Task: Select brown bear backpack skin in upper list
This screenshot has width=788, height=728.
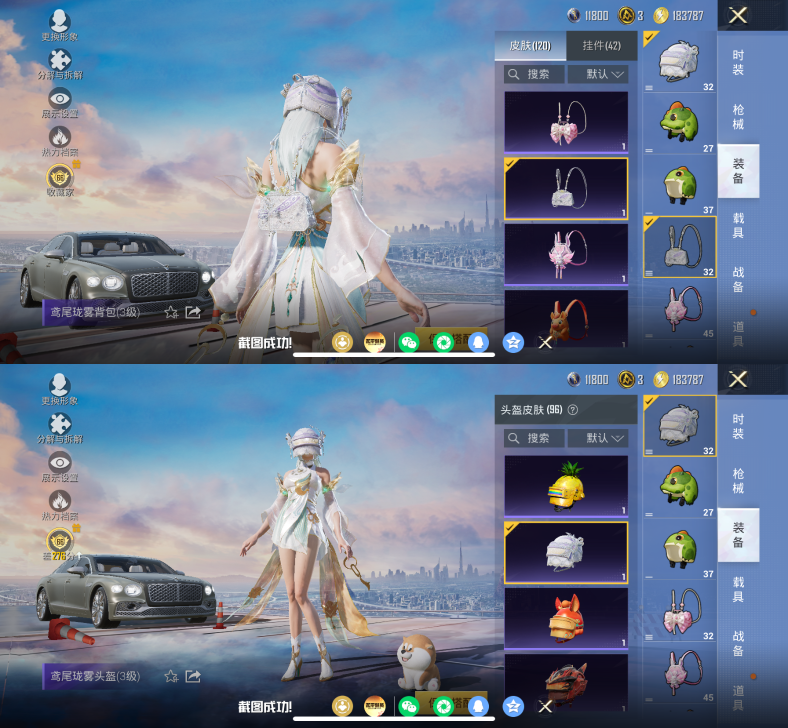Action: point(566,319)
